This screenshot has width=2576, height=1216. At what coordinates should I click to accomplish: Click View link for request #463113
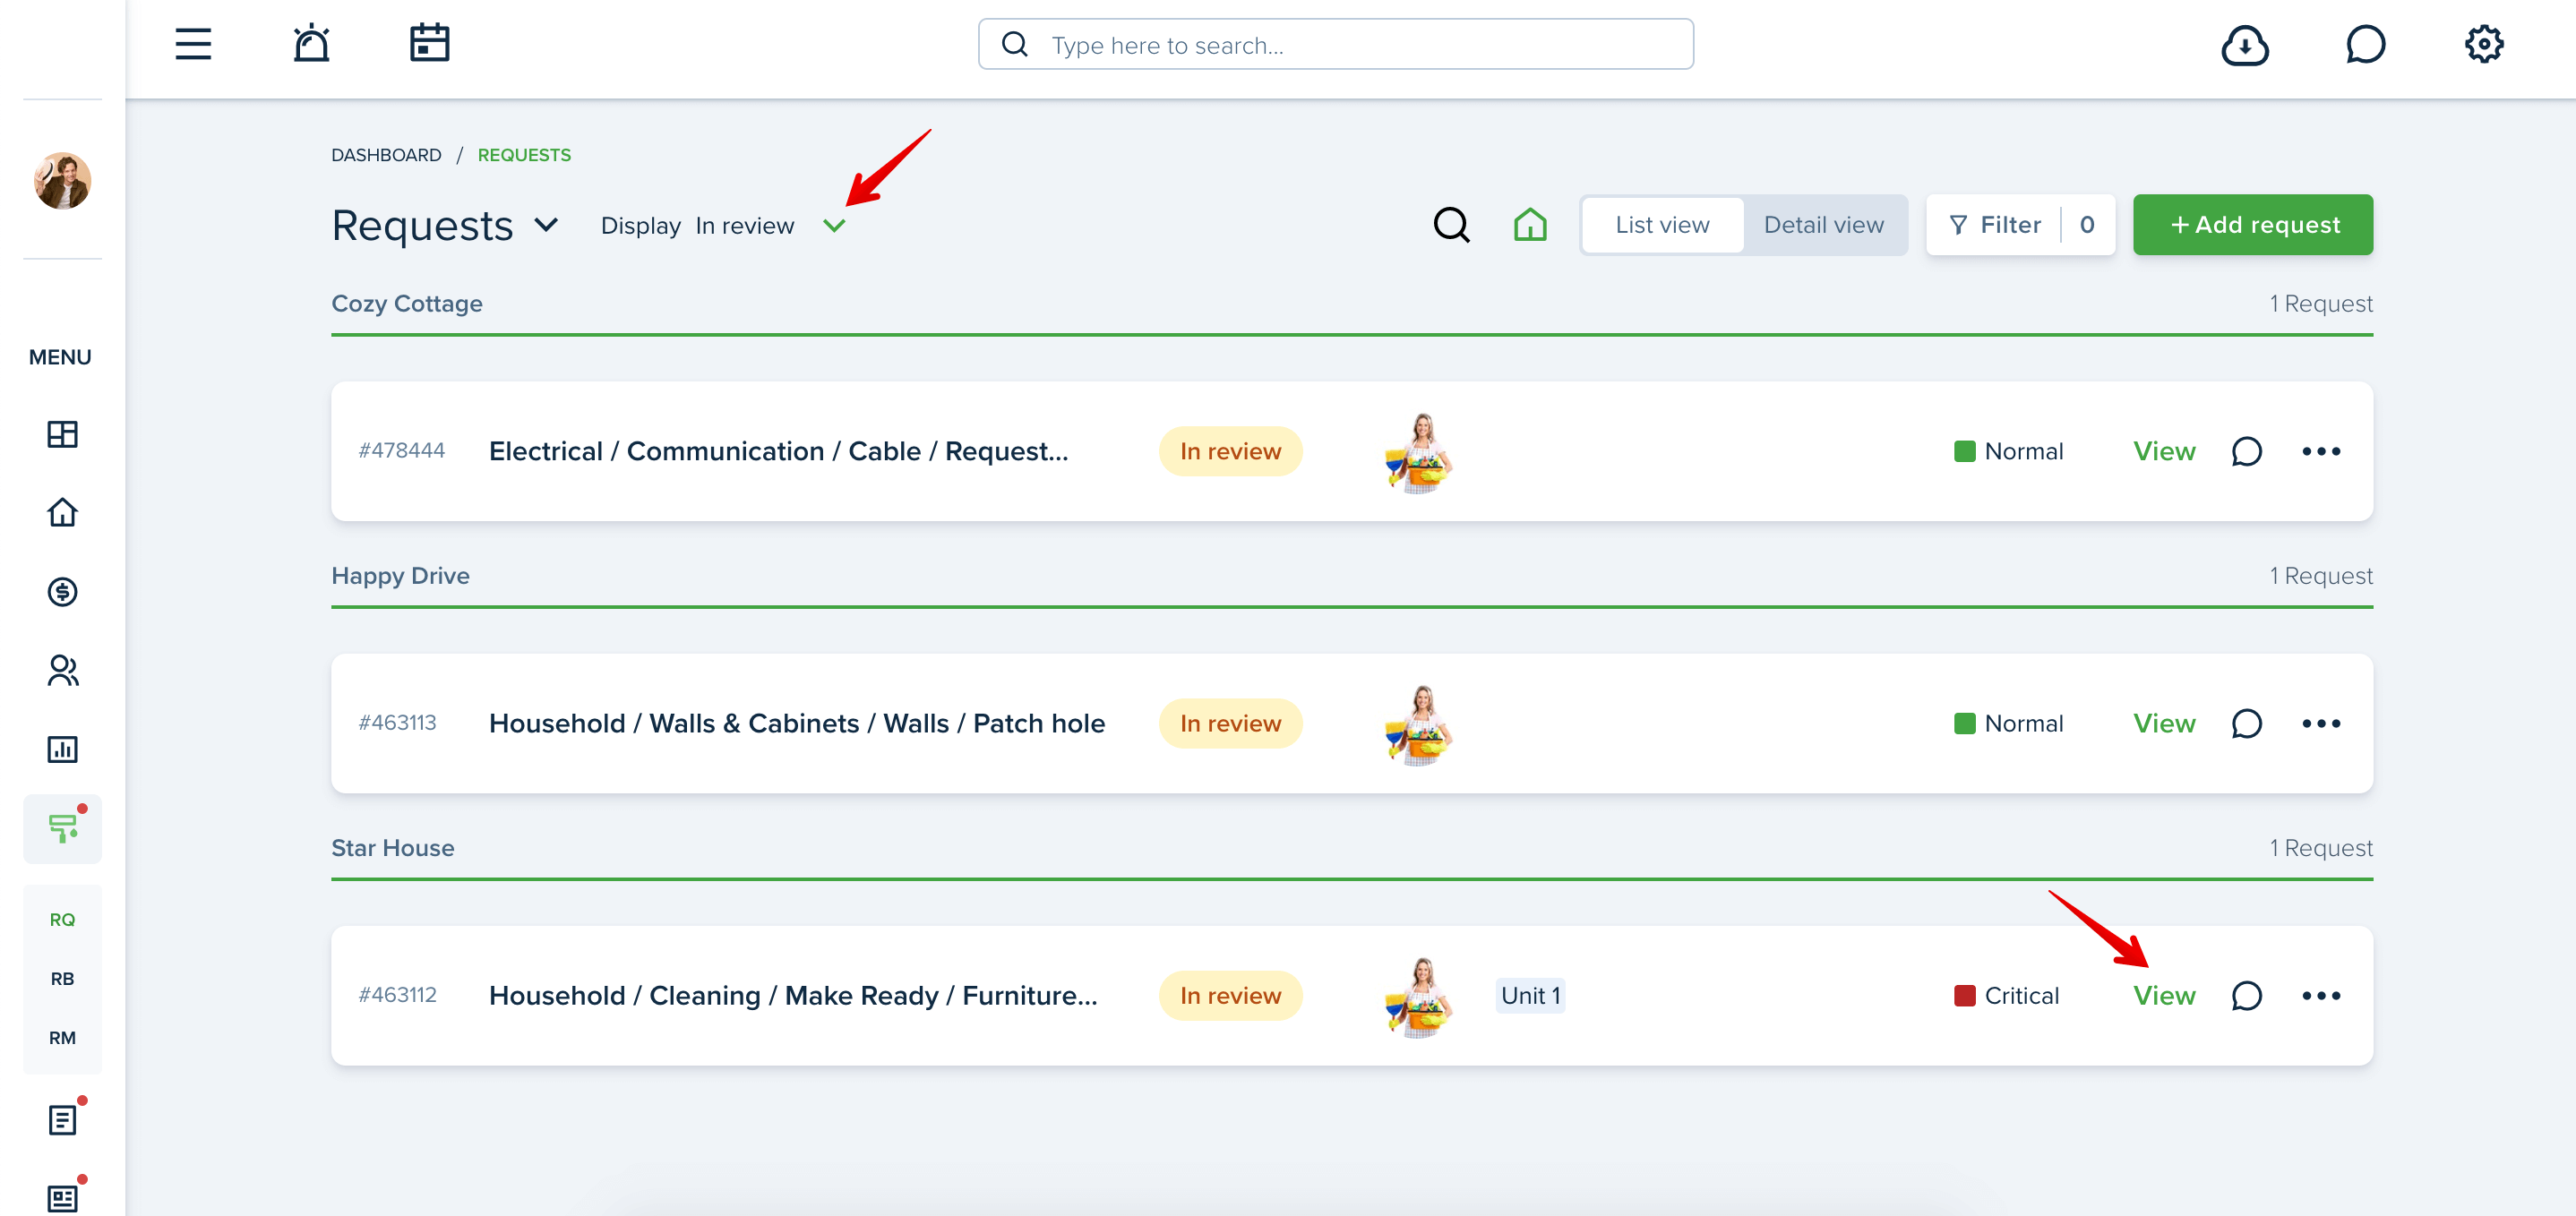(x=2164, y=723)
